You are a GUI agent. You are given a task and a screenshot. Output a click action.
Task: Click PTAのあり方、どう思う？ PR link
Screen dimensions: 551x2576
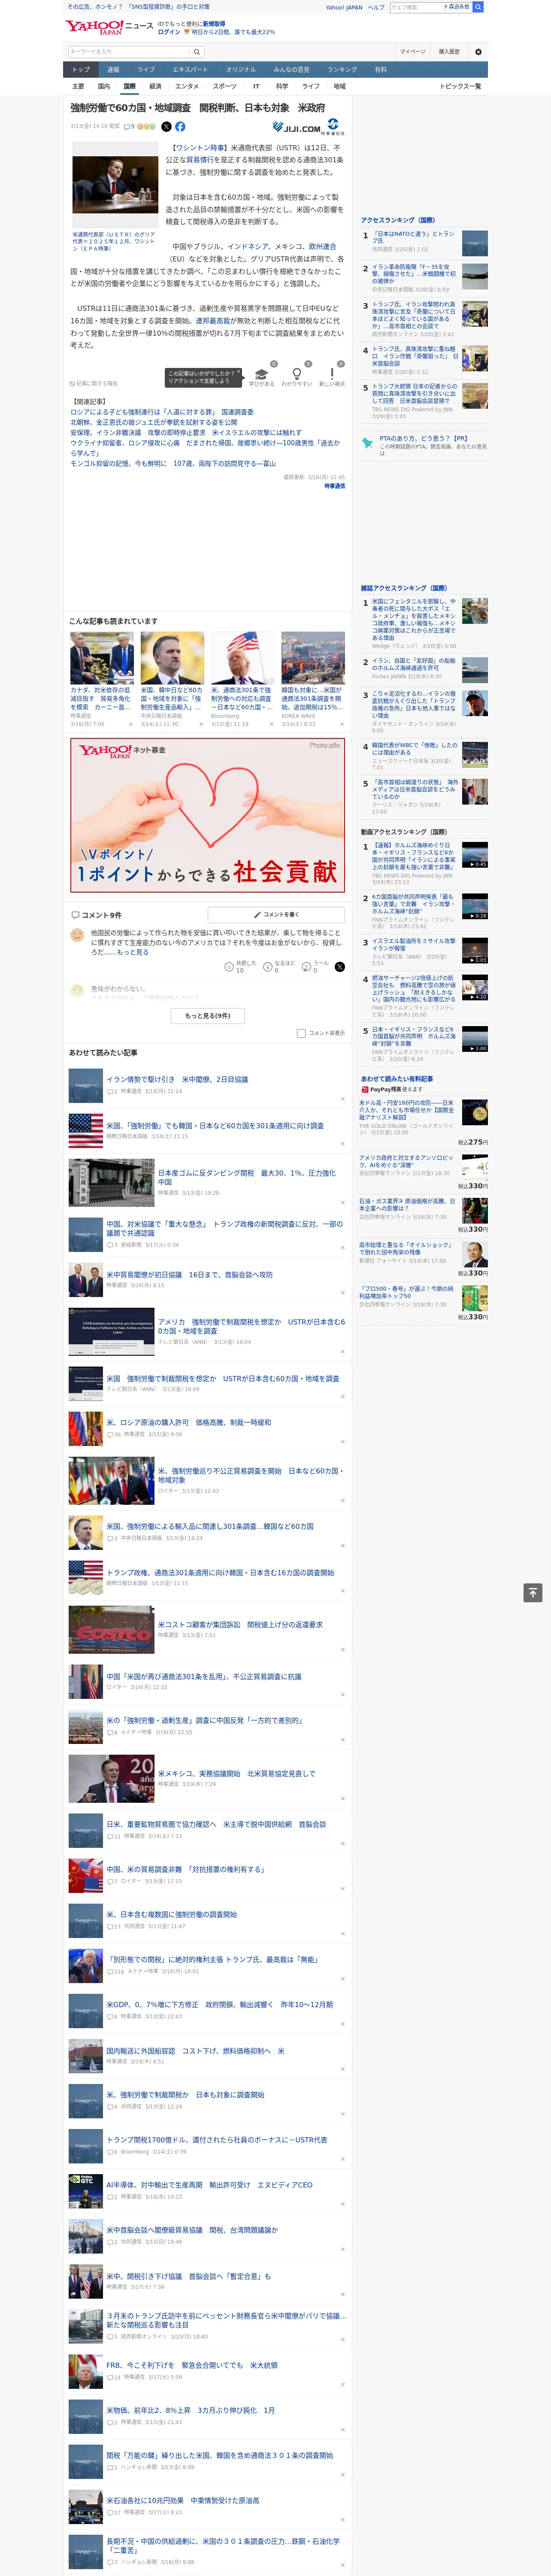(x=423, y=438)
